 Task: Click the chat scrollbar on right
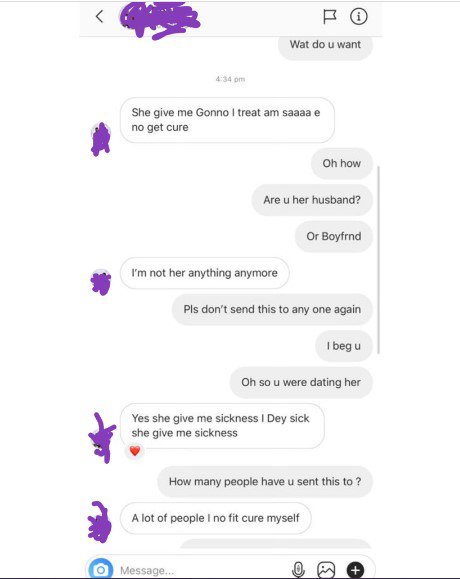pos(378,260)
